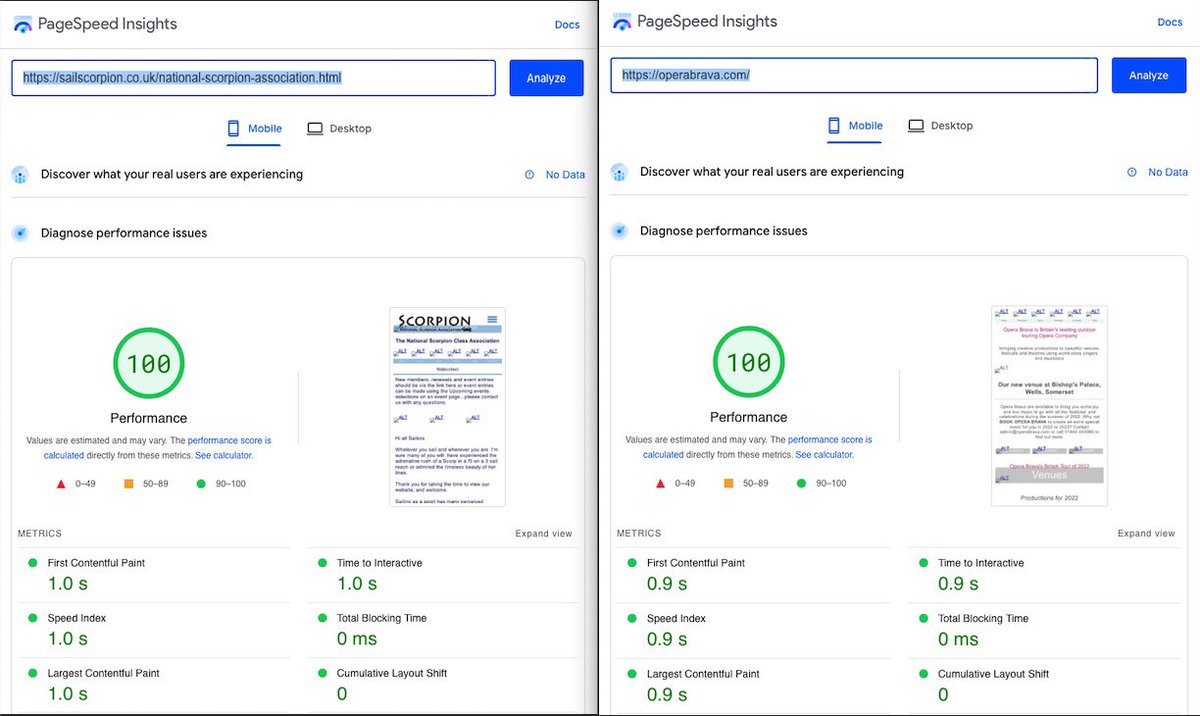1200x716 pixels.
Task: Open Docs link in left window
Action: (567, 25)
